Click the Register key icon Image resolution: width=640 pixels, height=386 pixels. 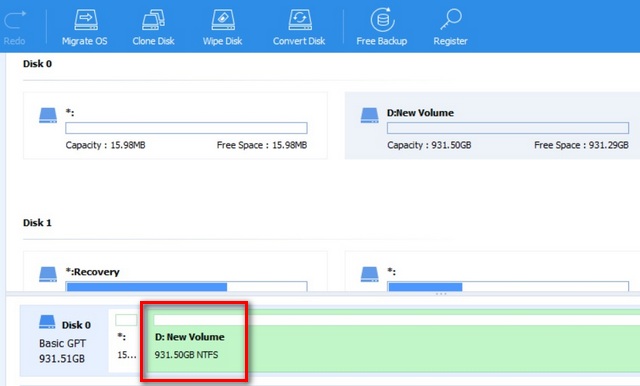pyautogui.click(x=451, y=19)
